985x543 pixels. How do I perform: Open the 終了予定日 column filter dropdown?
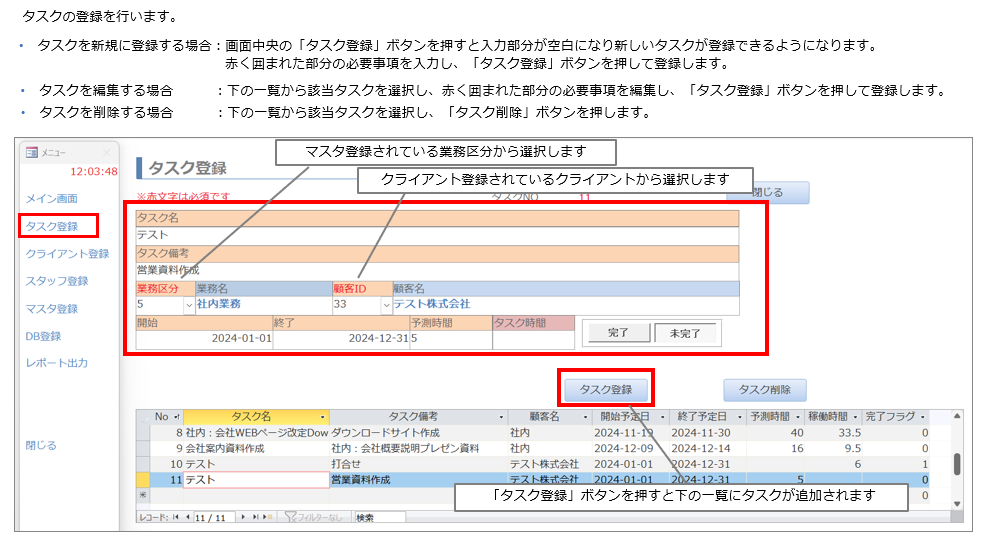[x=739, y=417]
